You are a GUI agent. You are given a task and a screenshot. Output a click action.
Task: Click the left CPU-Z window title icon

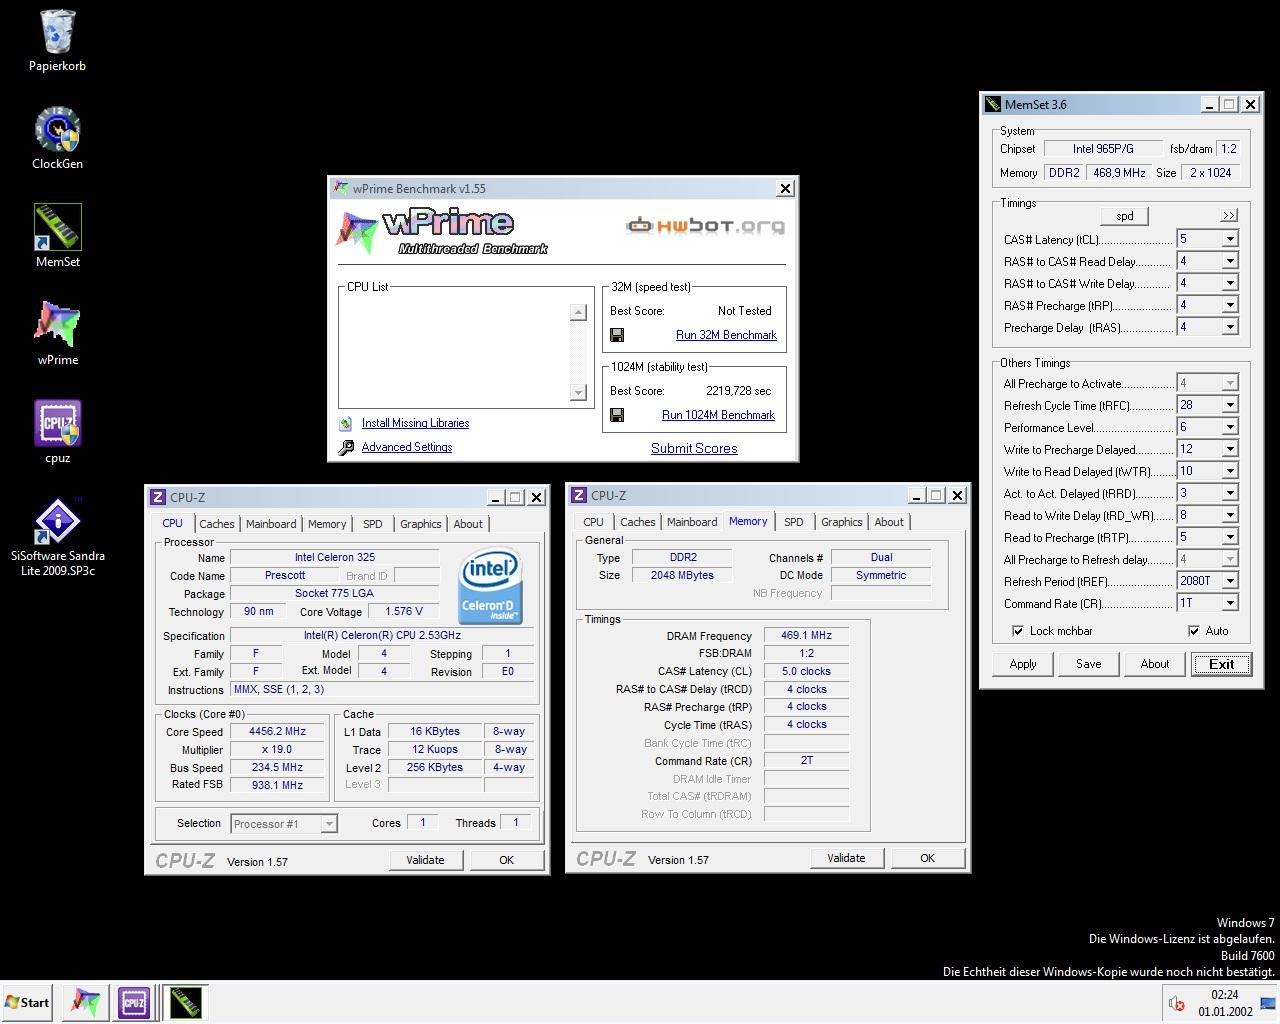click(x=158, y=497)
